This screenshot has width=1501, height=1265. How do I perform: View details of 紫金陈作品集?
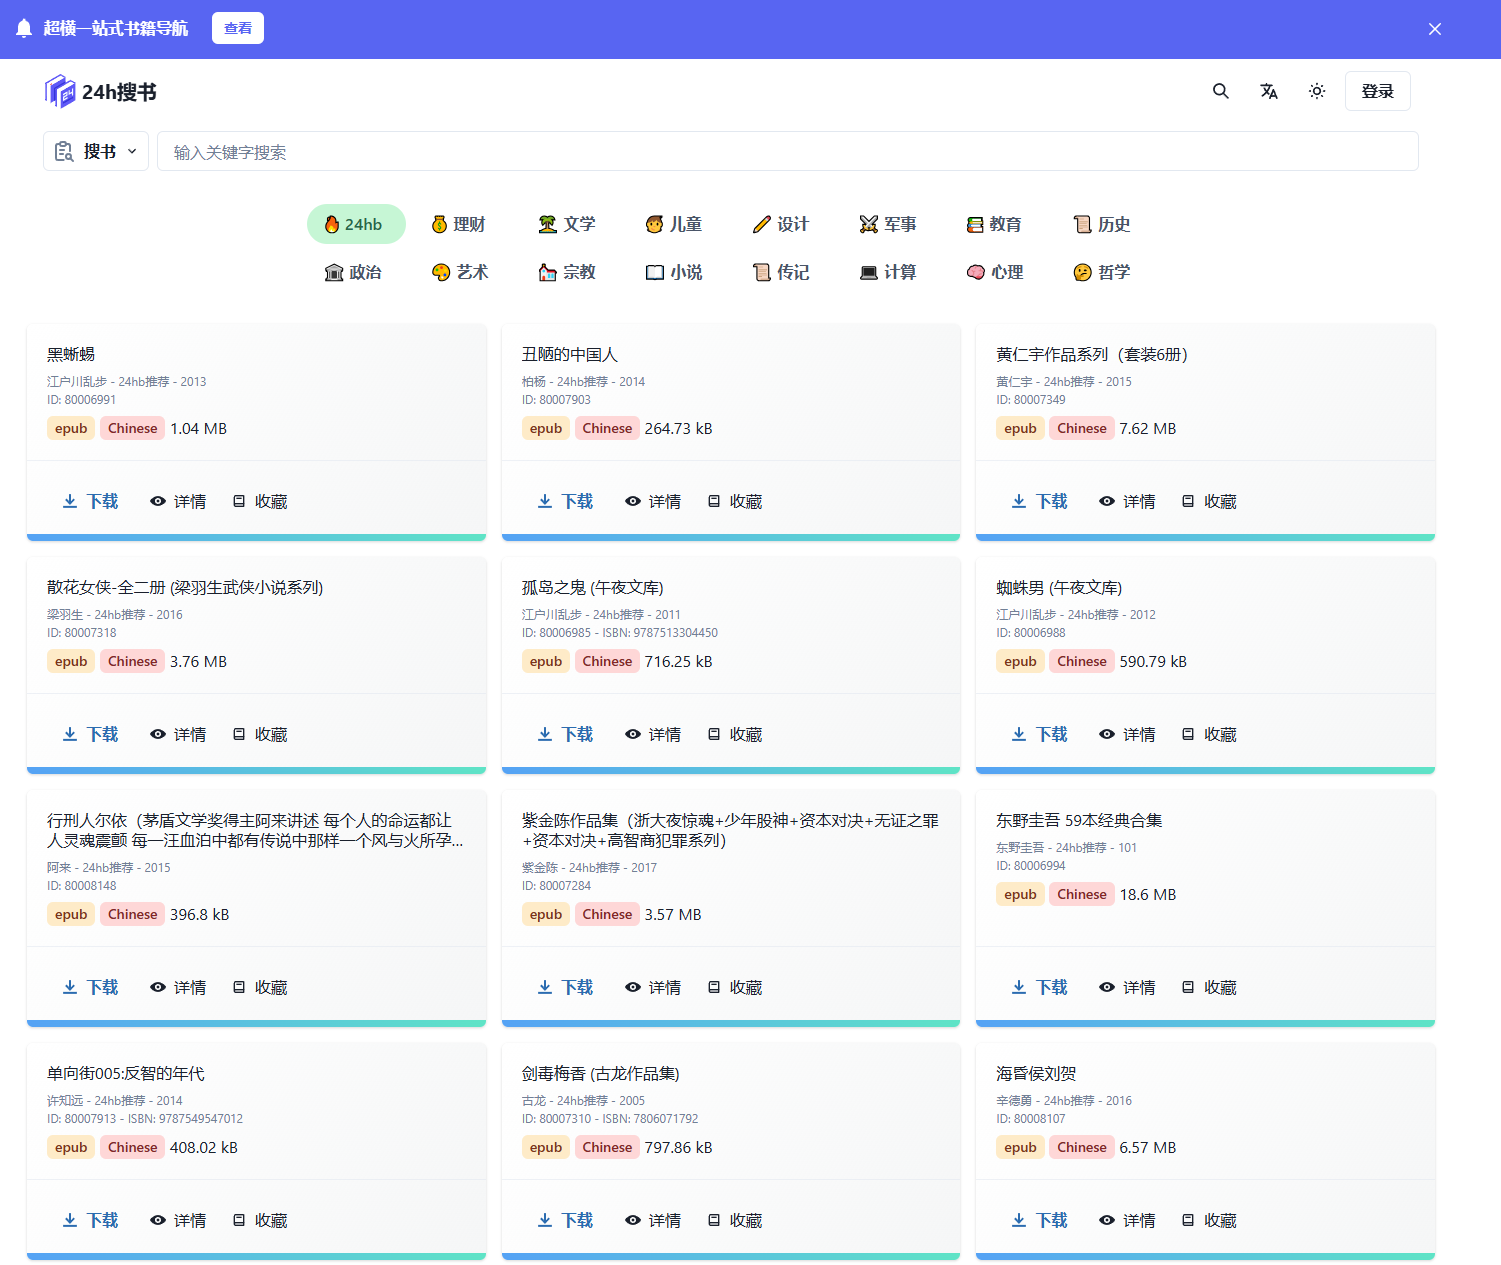point(654,987)
